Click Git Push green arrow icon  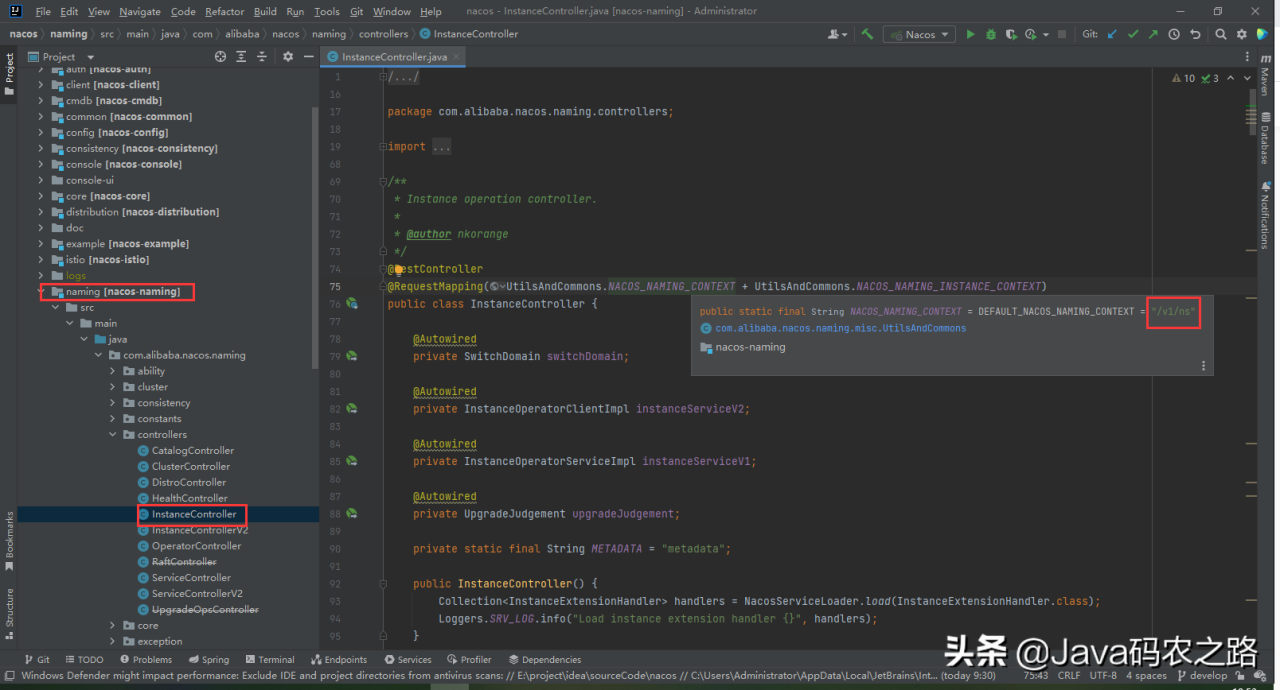(1153, 34)
